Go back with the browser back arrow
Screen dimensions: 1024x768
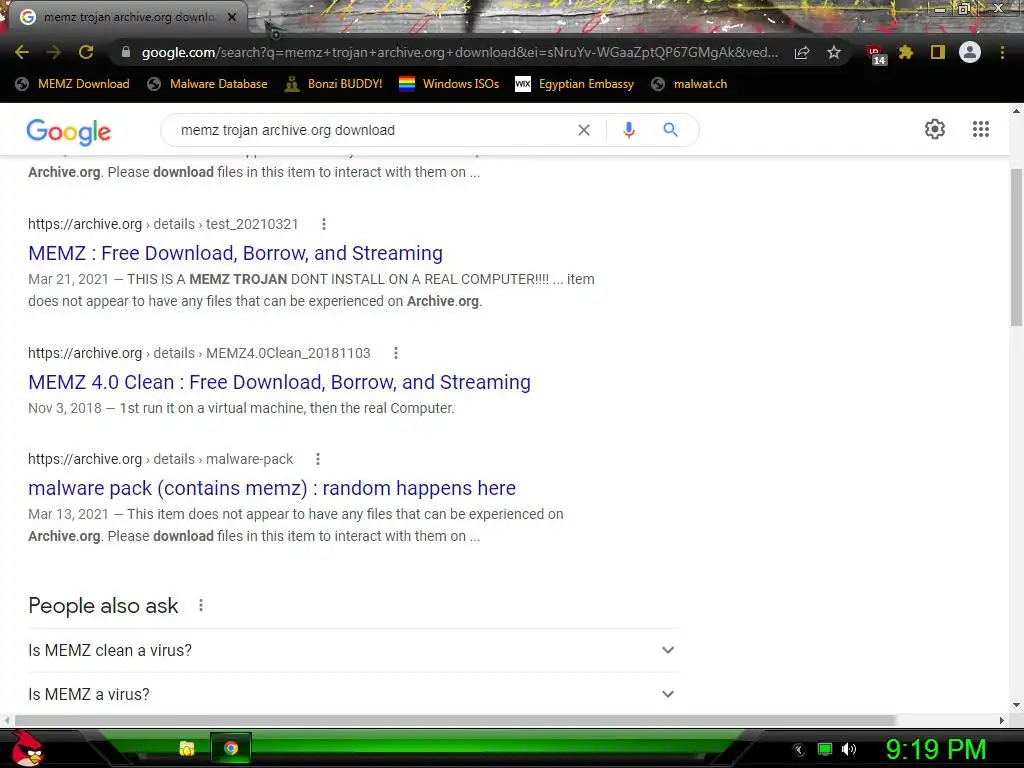pyautogui.click(x=22, y=52)
